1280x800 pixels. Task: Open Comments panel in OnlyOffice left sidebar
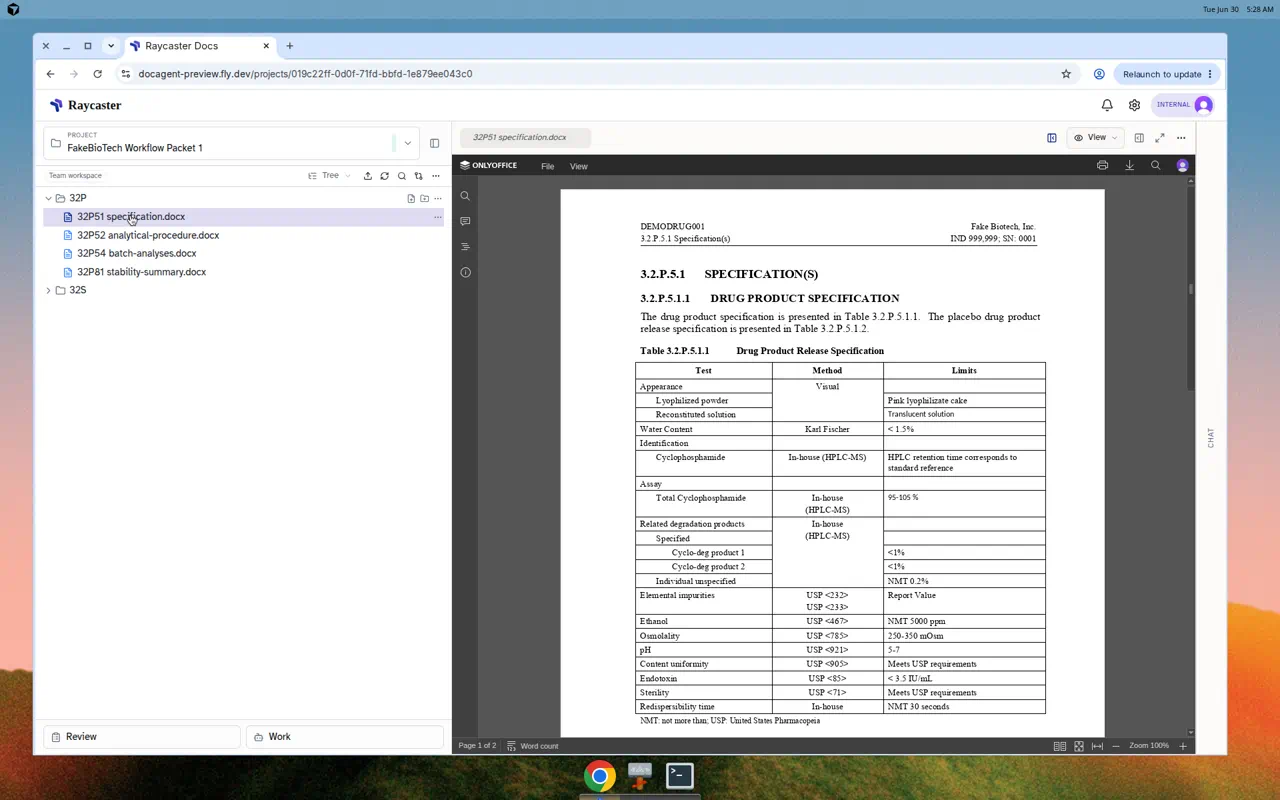tap(465, 222)
